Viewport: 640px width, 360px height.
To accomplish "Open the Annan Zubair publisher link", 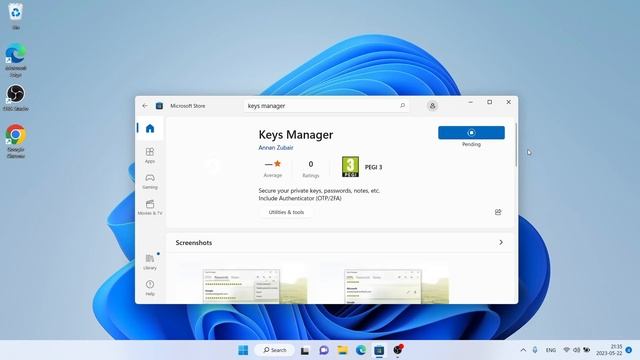I will (276, 148).
